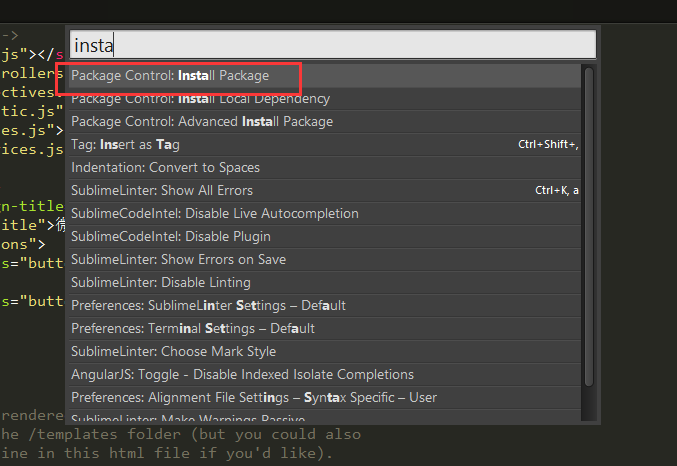677x466 pixels.
Task: Select SublimeCodeIntel: Disable Plugin
Action: pyautogui.click(x=325, y=236)
